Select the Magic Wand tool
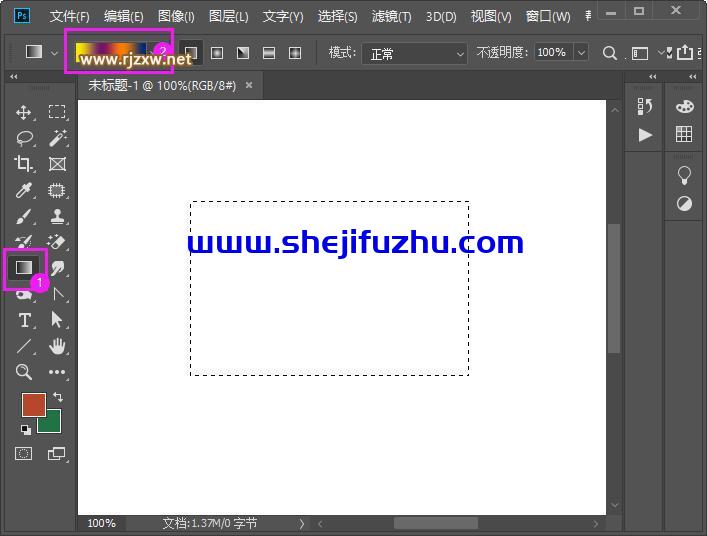Viewport: 707px width, 536px height. tap(57, 138)
